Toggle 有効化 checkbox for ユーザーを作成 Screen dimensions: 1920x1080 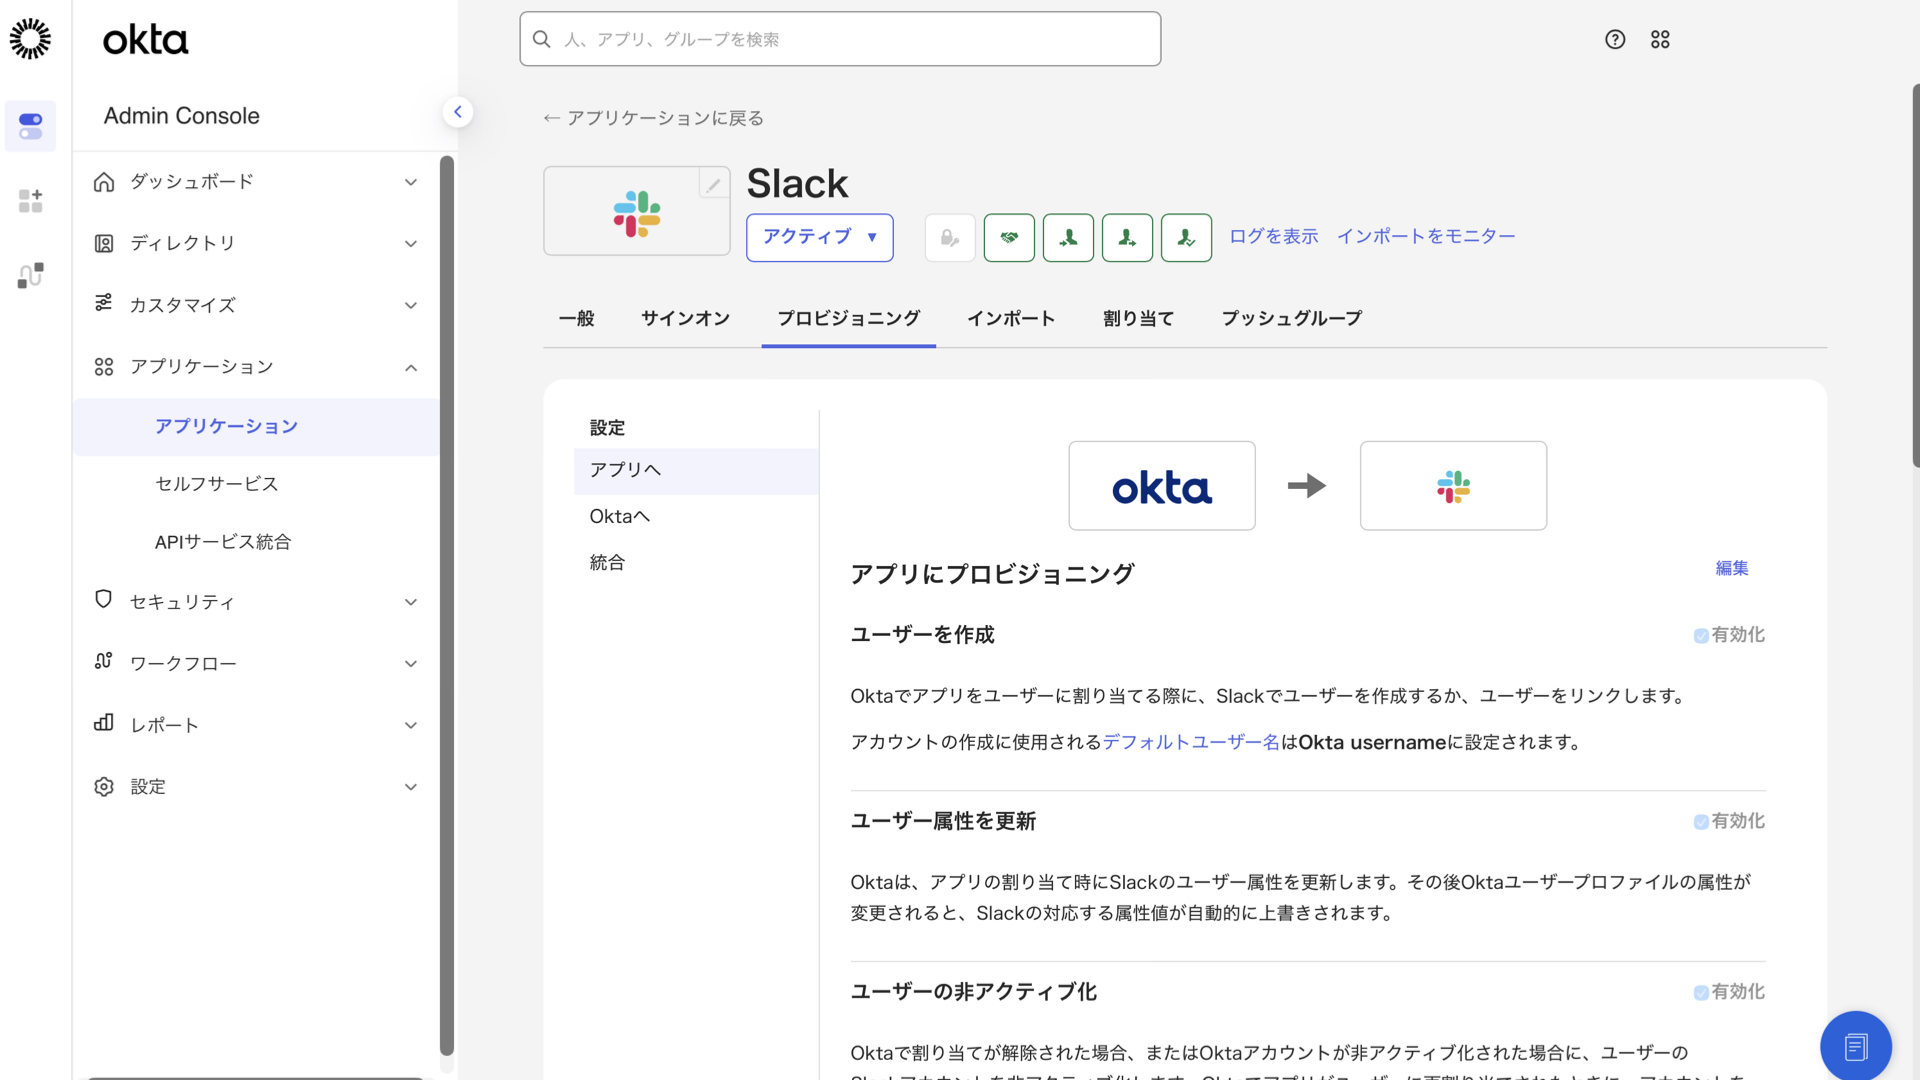1699,635
